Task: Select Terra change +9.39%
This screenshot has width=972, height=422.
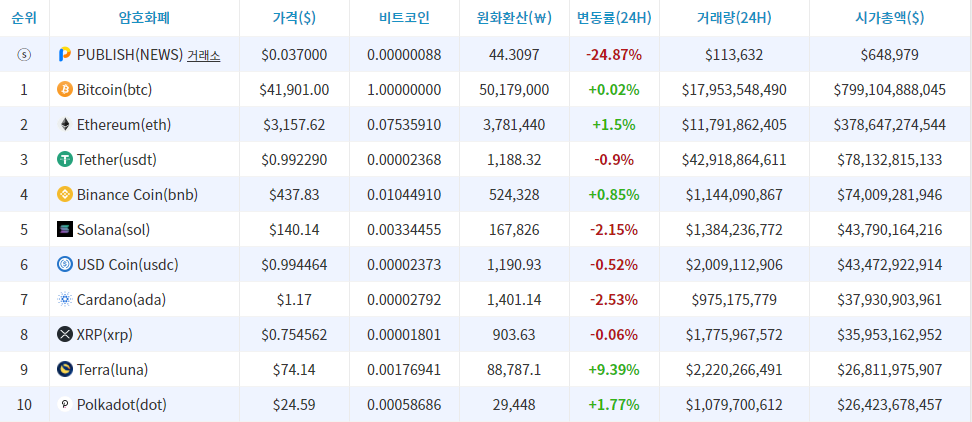Action: pyautogui.click(x=614, y=370)
